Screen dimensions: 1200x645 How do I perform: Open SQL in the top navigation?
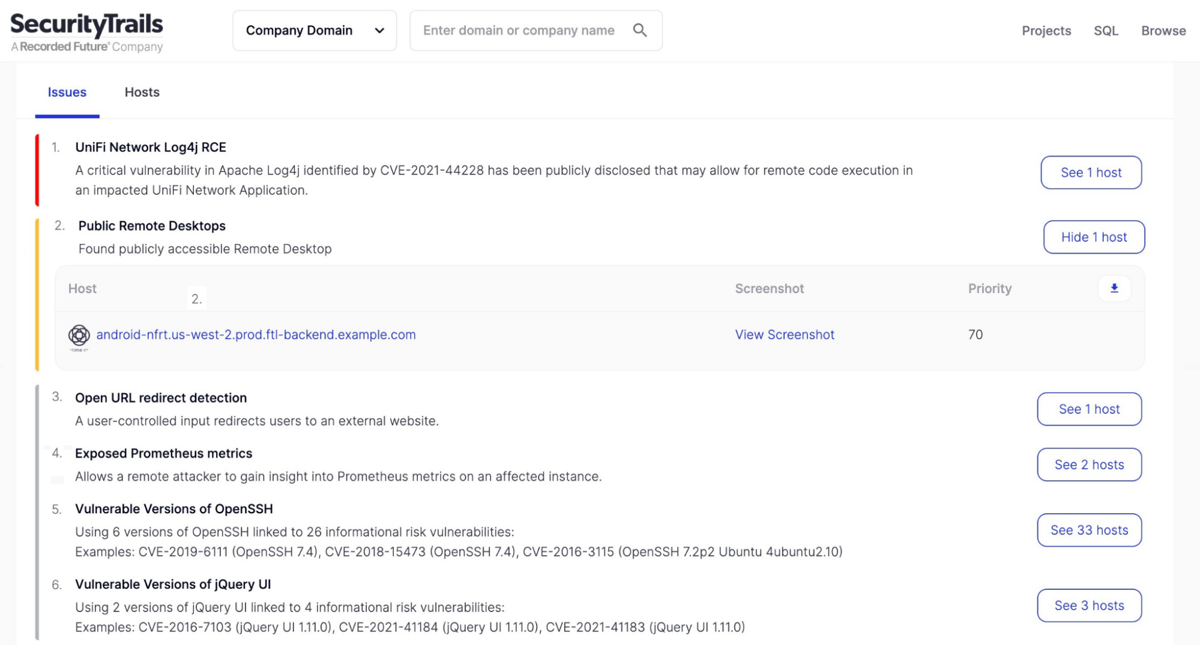(x=1106, y=31)
